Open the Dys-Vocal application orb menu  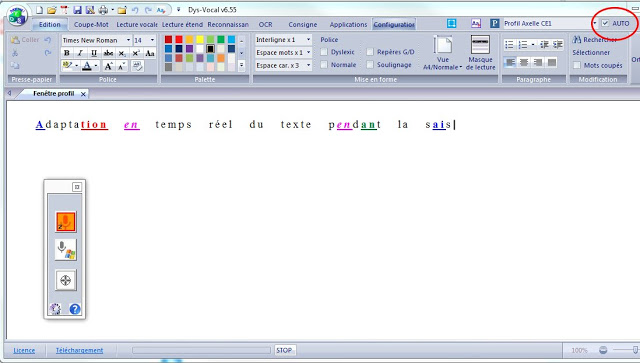click(17, 16)
